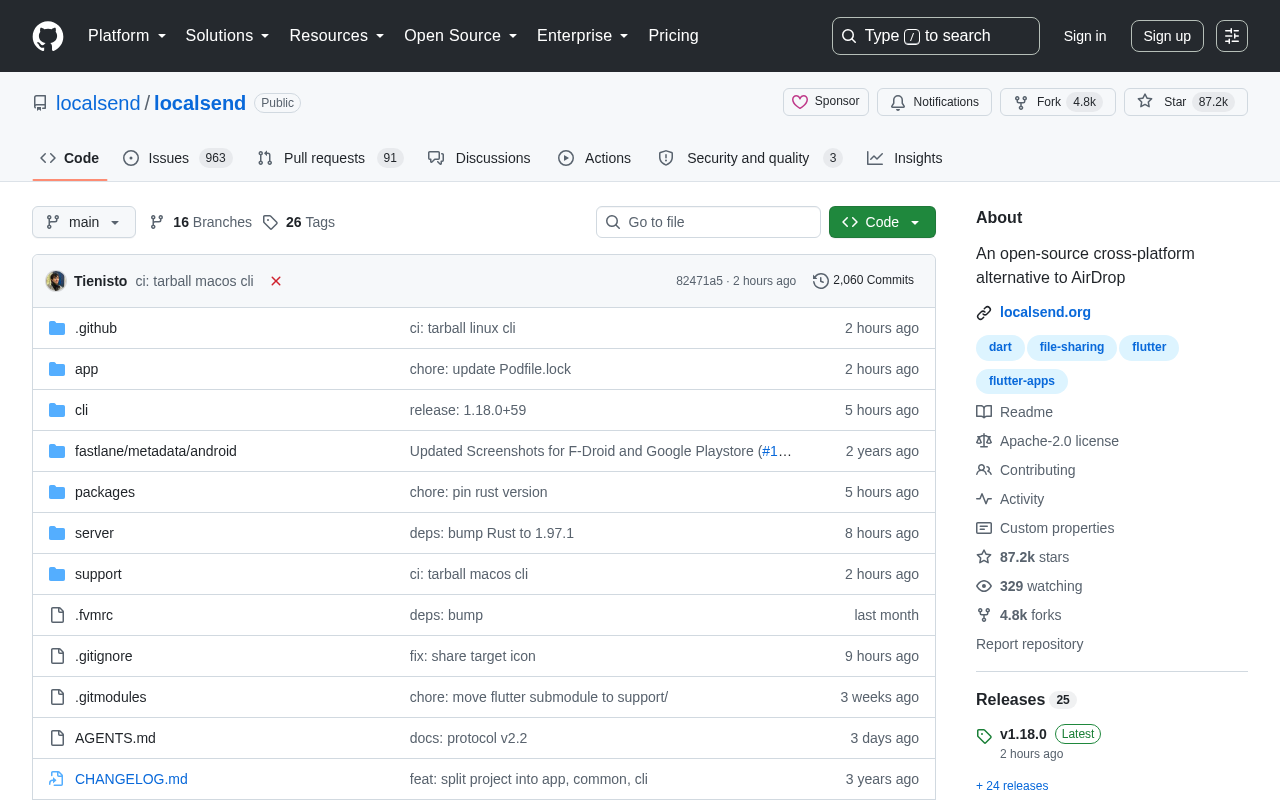Click the flutter-apps topic tag
Image resolution: width=1280 pixels, height=800 pixels.
[x=1022, y=381]
